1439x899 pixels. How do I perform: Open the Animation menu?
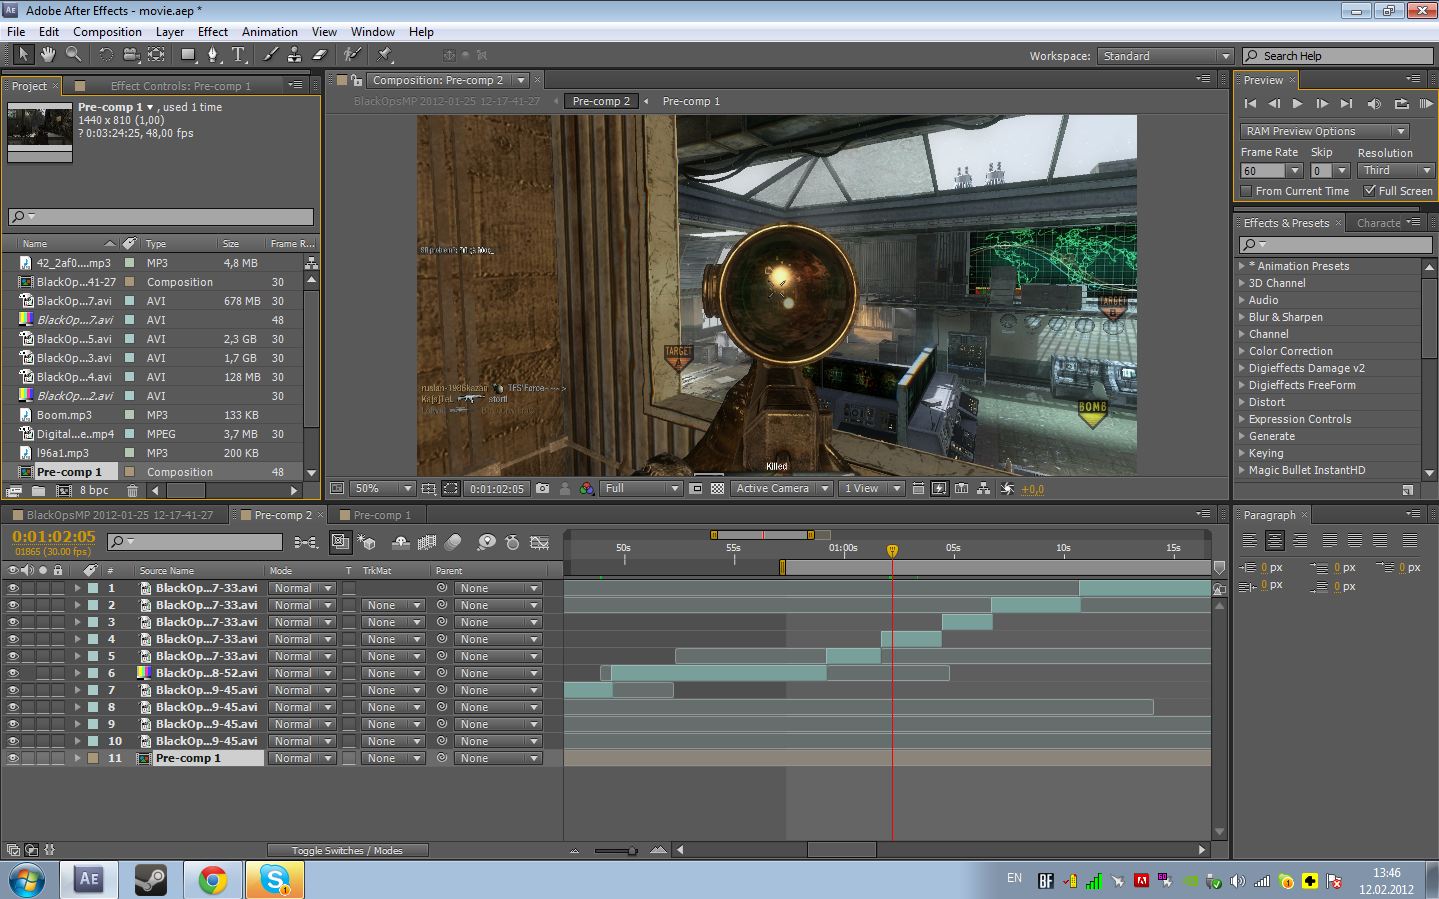[x=270, y=32]
